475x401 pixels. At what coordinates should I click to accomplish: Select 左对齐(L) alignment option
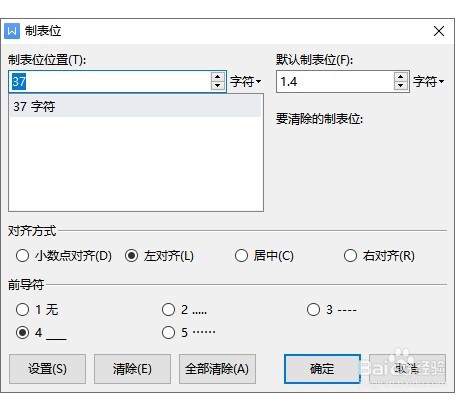click(x=159, y=256)
